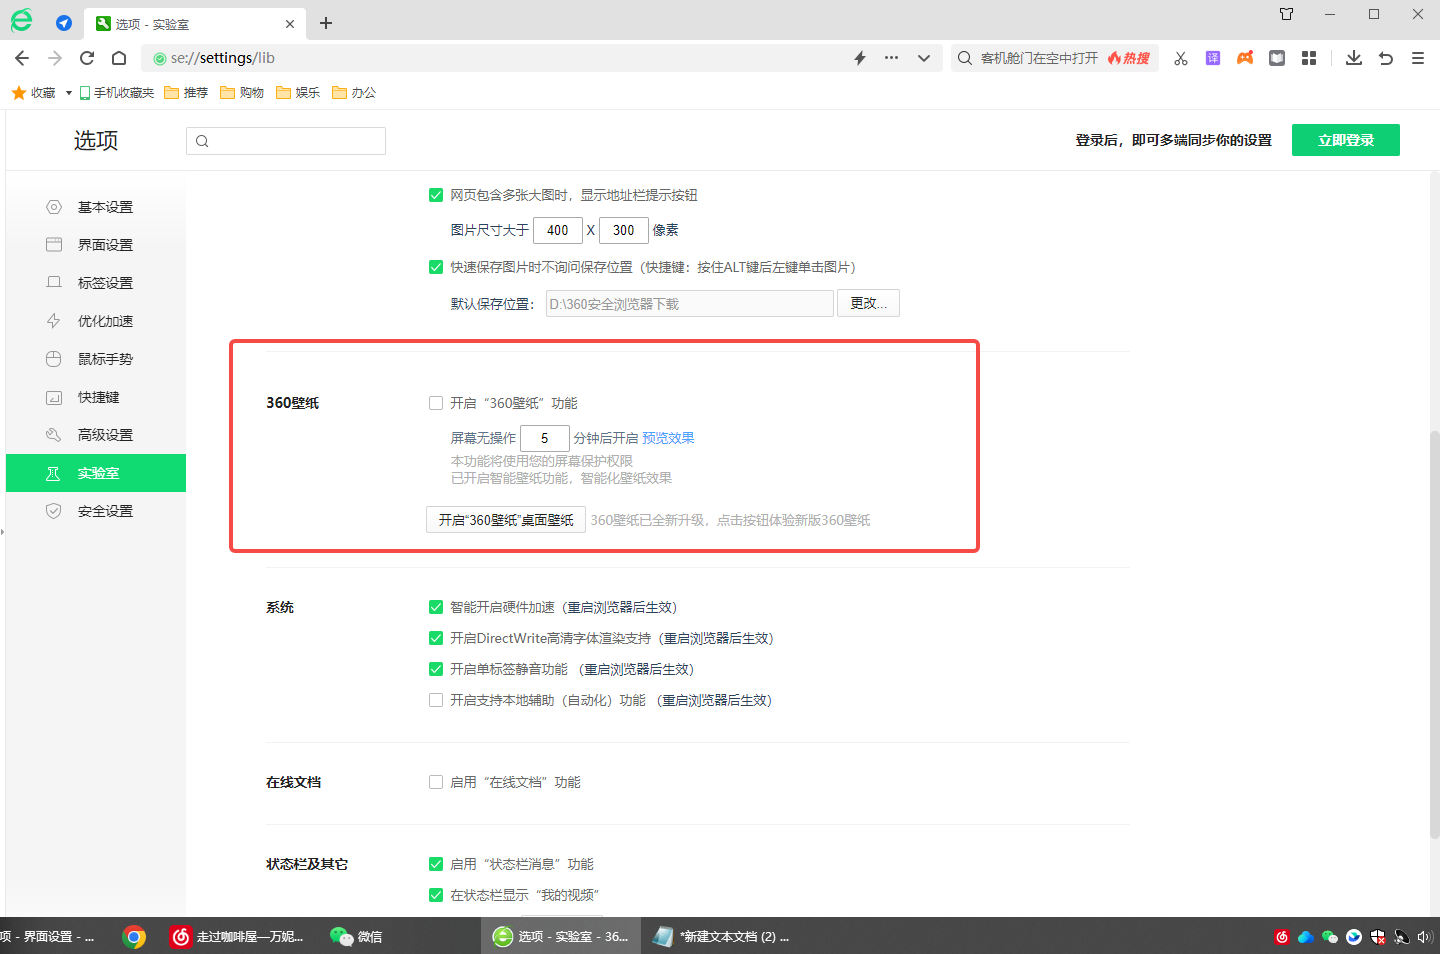
Task: Select 实验室 in sidebar
Action: (96, 473)
